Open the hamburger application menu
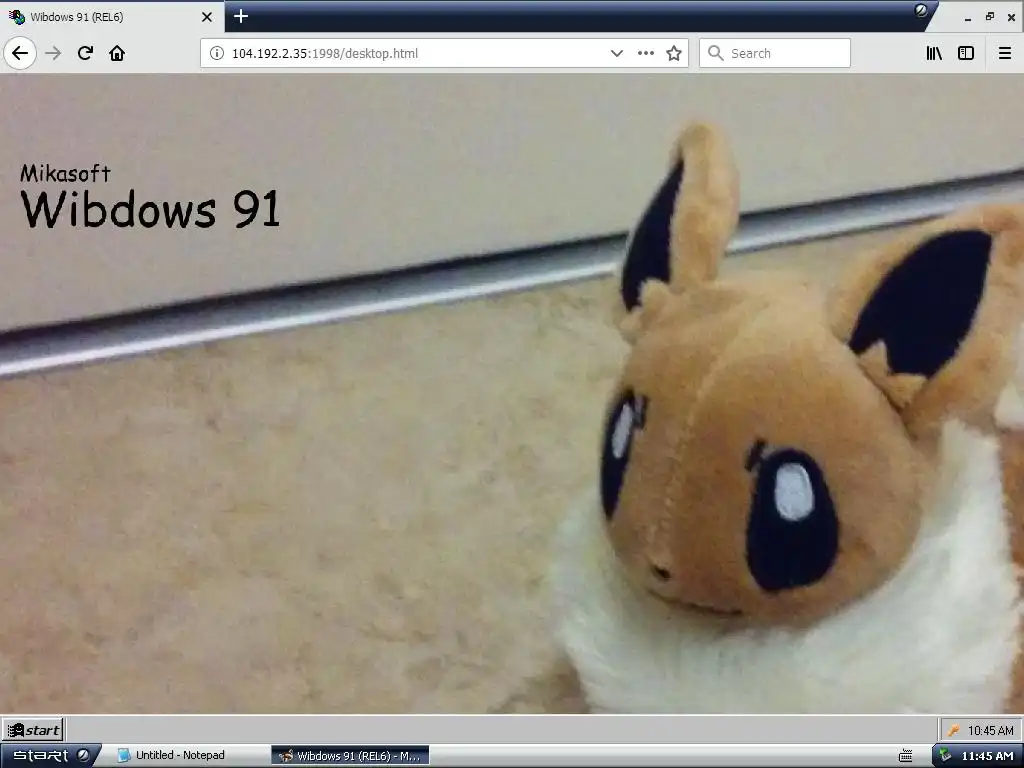The width and height of the screenshot is (1024, 768). (x=1005, y=53)
